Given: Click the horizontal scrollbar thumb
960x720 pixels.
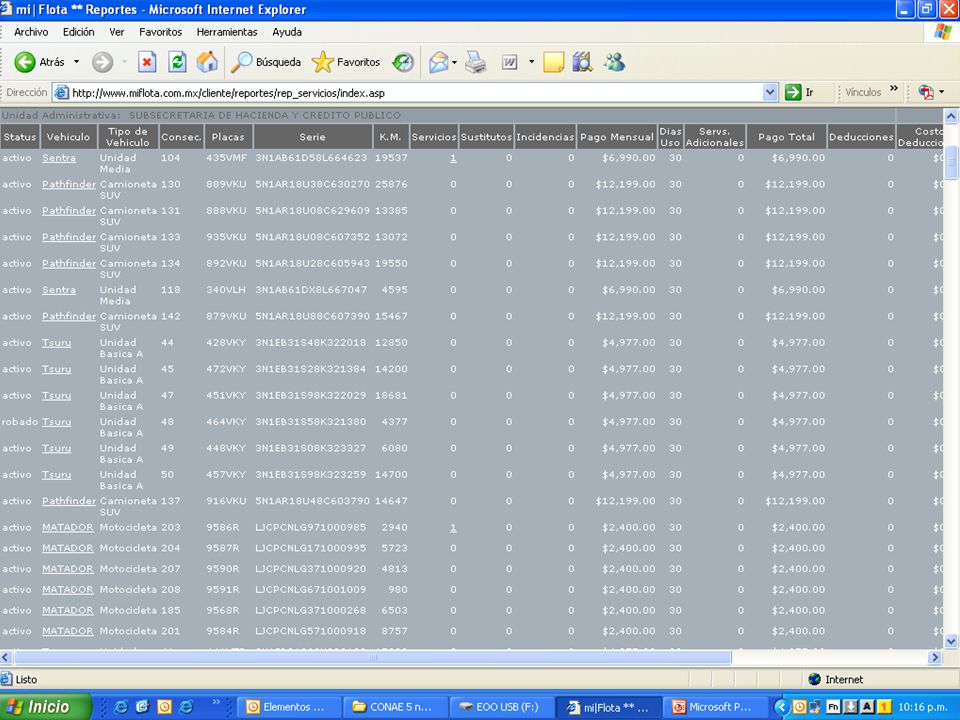Looking at the screenshot, I should [372, 658].
